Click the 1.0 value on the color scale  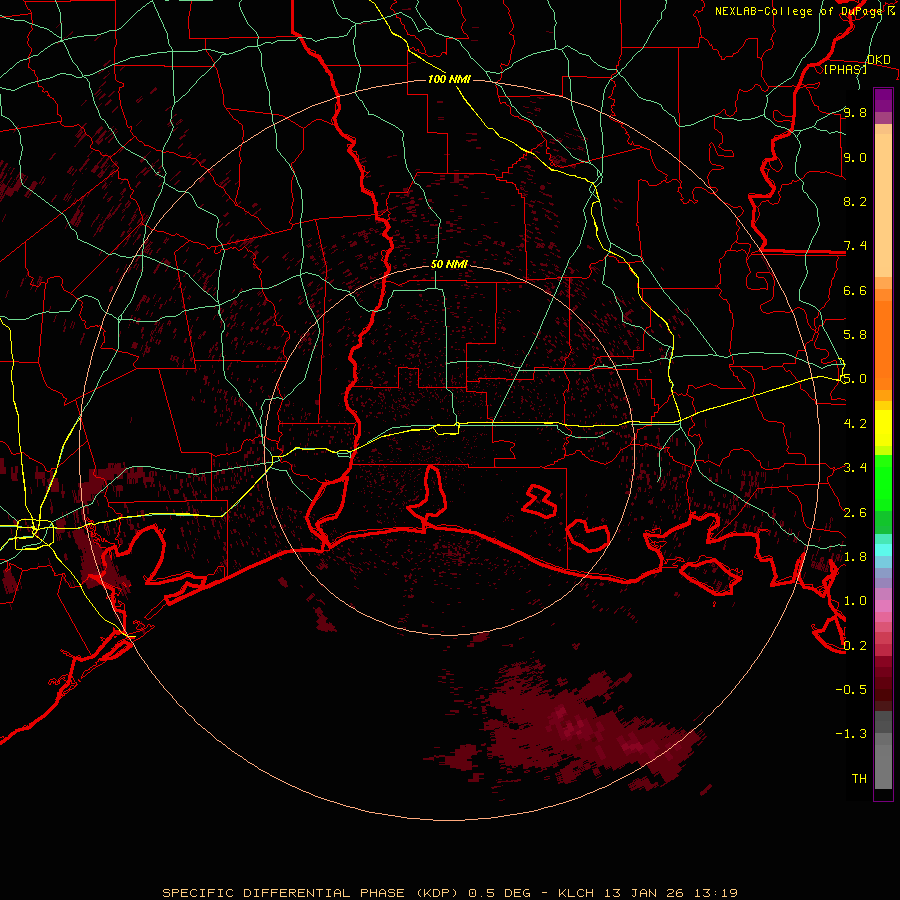point(855,601)
